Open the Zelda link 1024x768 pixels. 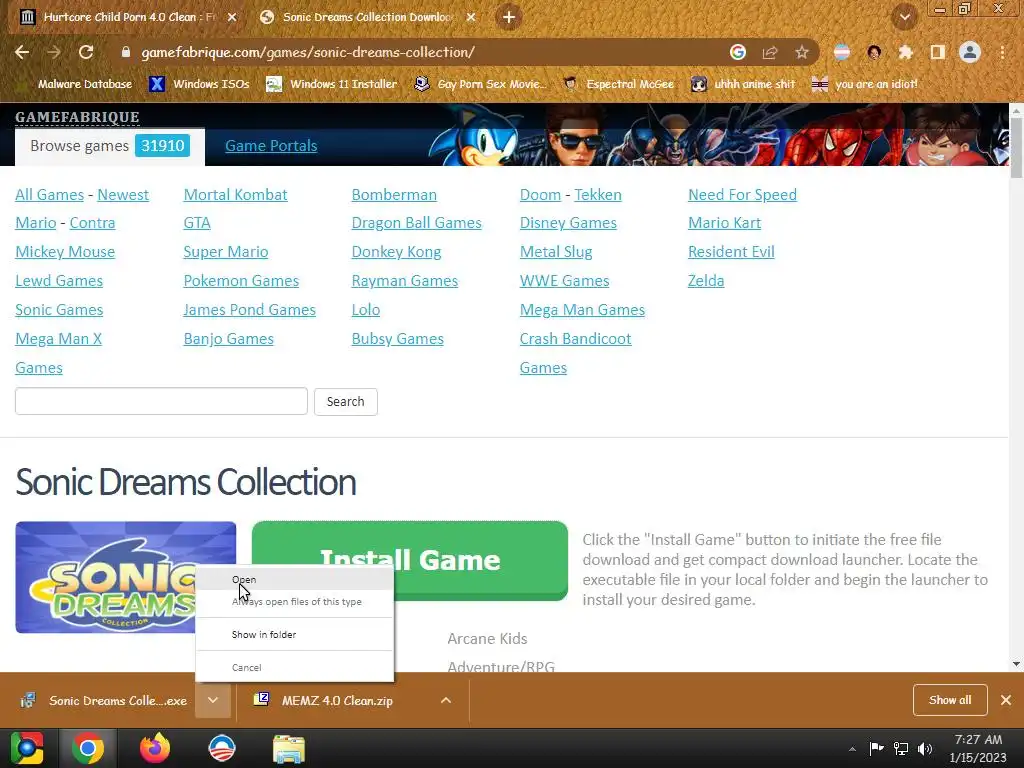click(706, 281)
